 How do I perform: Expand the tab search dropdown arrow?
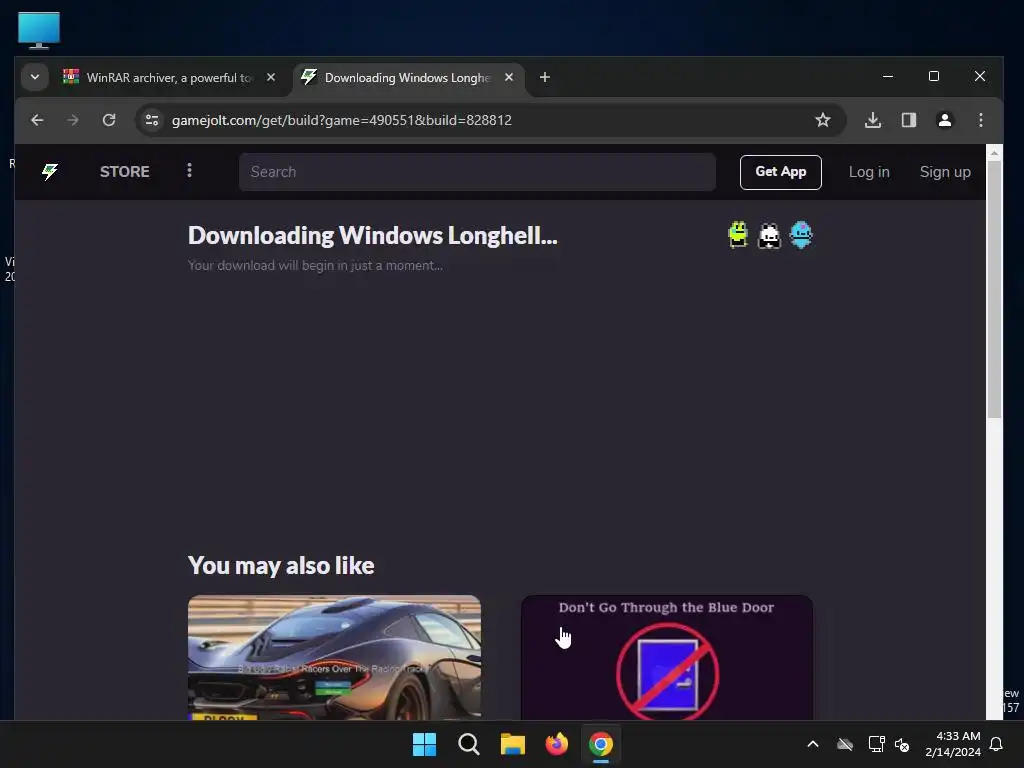pos(35,77)
